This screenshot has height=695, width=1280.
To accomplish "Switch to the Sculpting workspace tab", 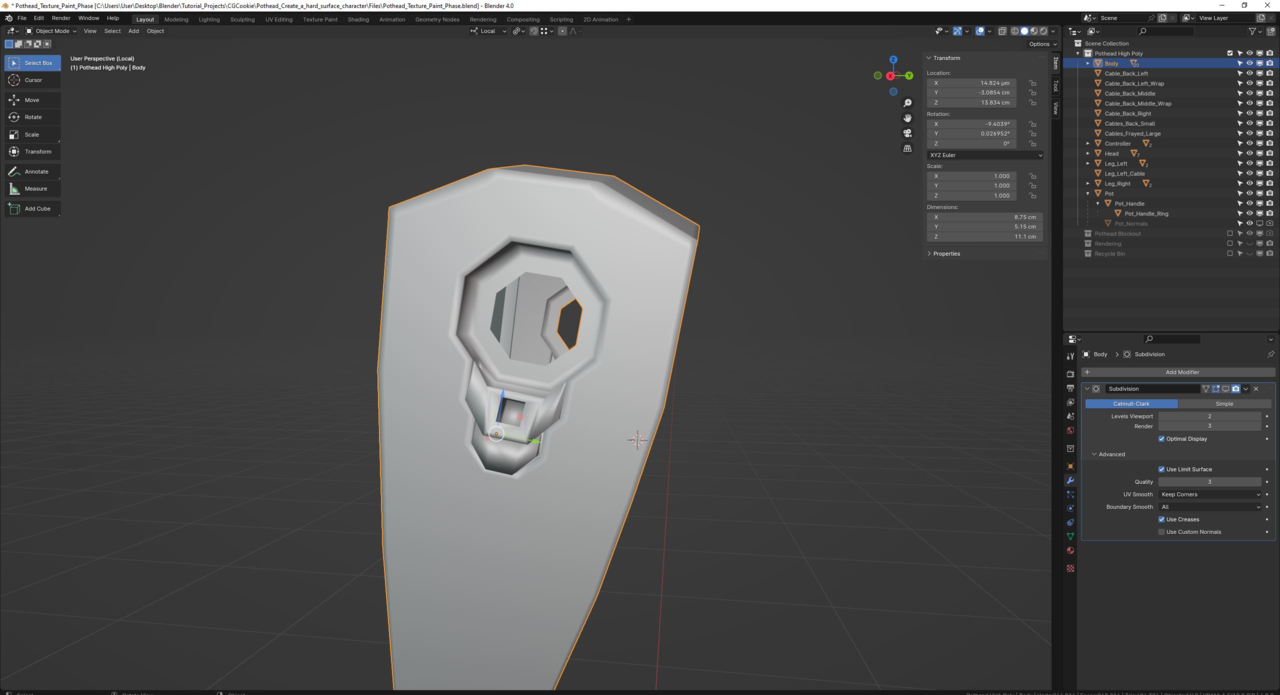I will (242, 19).
